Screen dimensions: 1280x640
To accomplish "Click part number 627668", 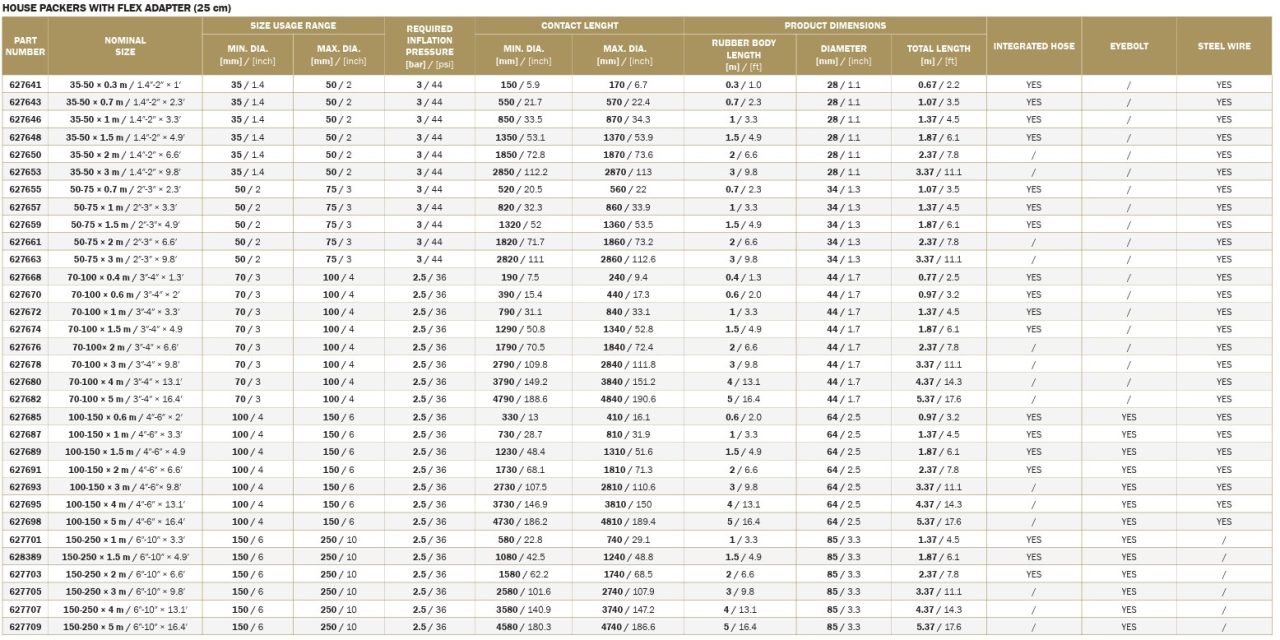I will [25, 277].
